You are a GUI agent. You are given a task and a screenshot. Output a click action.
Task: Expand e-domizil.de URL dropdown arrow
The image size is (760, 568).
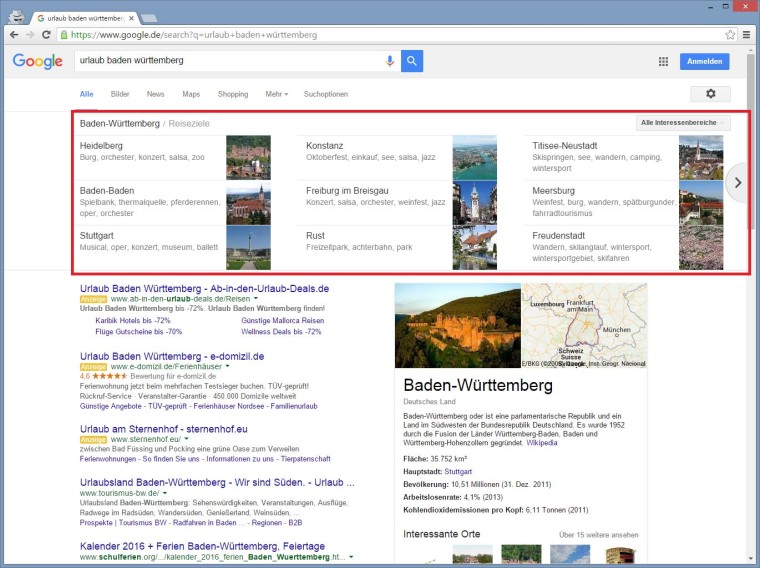pos(227,366)
